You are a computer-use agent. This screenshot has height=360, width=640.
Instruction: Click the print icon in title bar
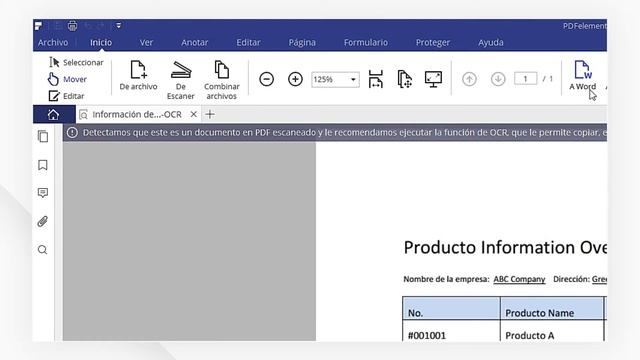(x=72, y=26)
